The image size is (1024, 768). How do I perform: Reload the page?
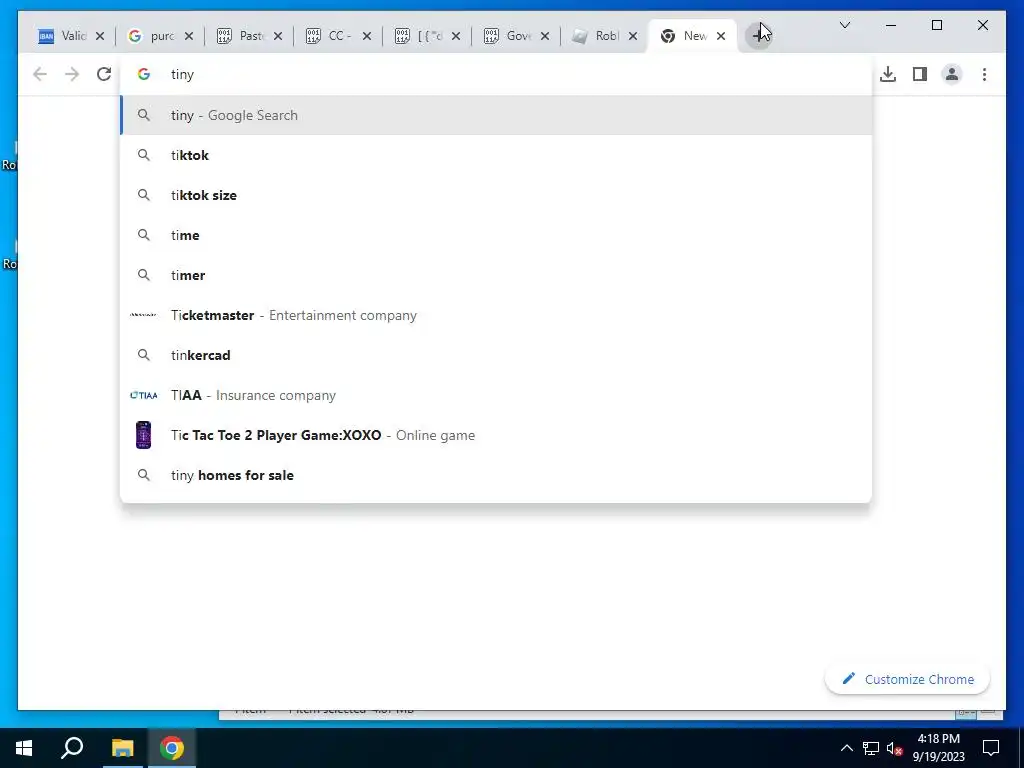(104, 74)
